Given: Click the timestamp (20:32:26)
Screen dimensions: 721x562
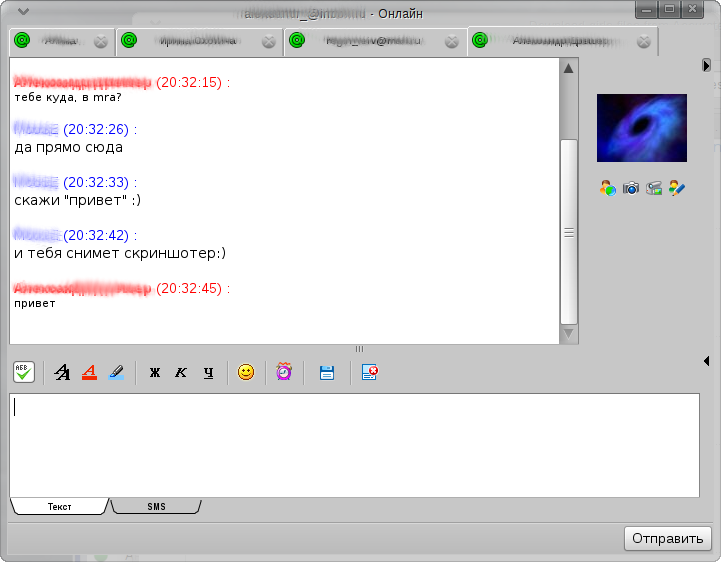Looking at the screenshot, I should point(96,130).
